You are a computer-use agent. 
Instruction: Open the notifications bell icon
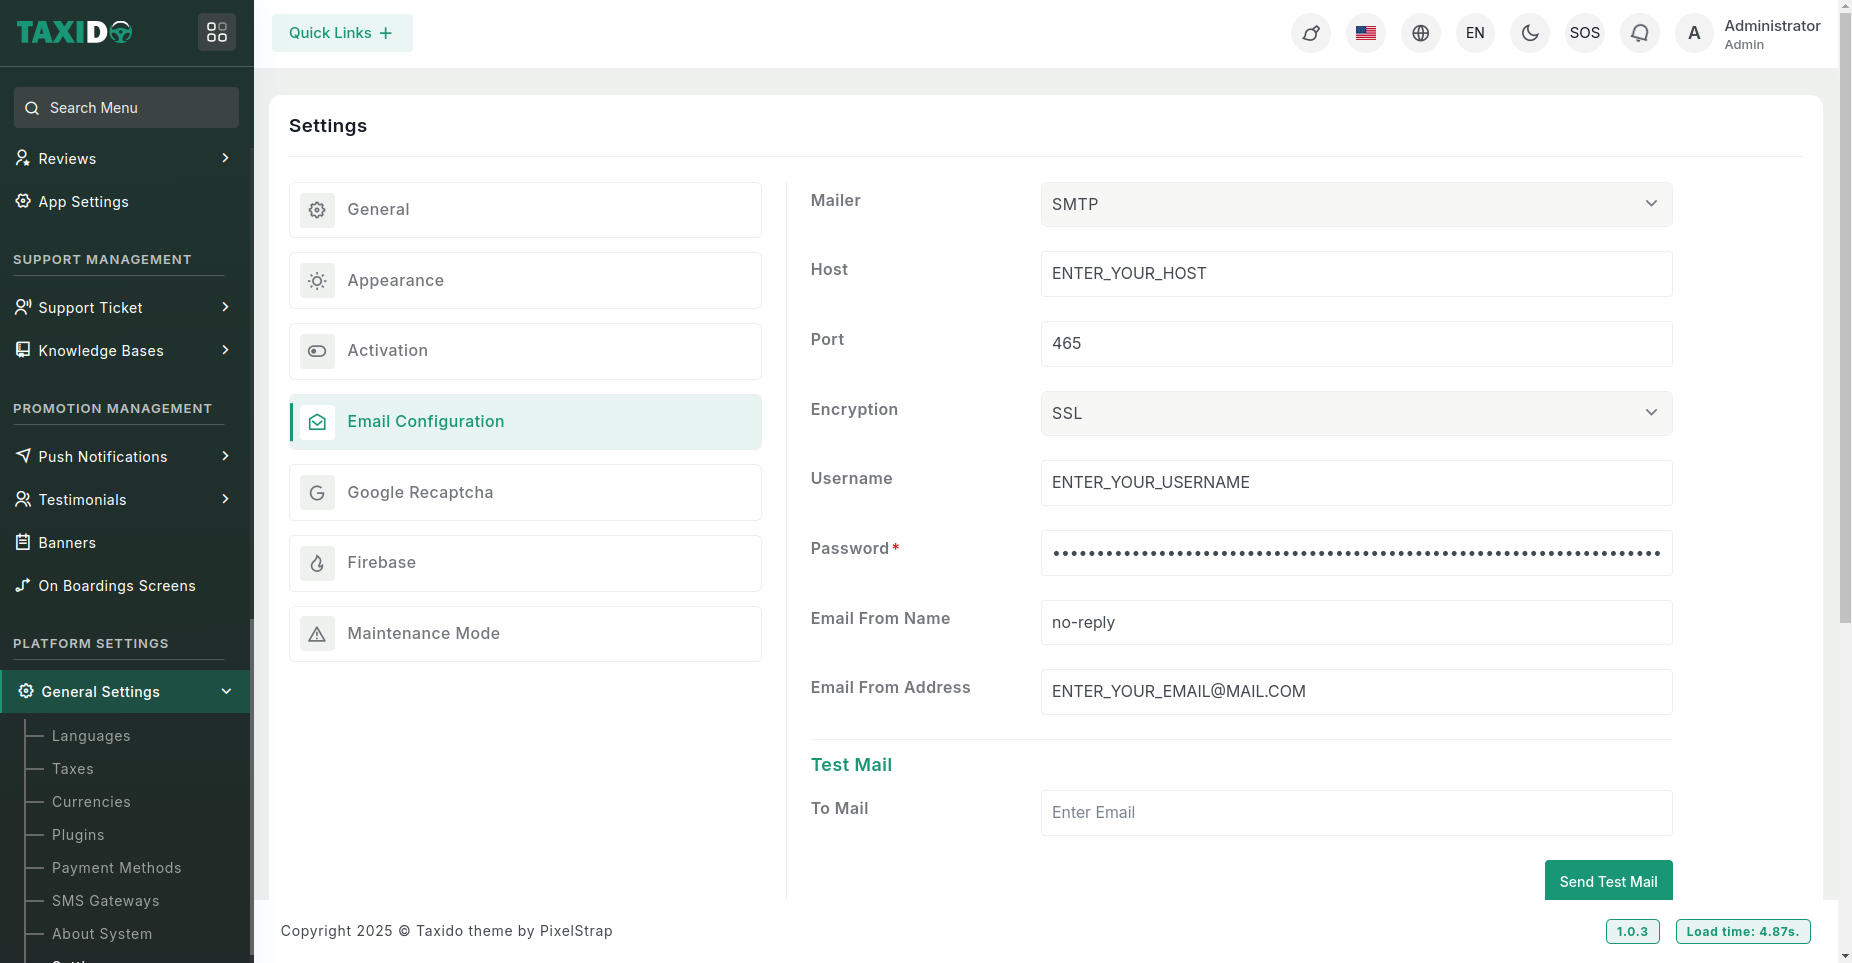[1640, 33]
